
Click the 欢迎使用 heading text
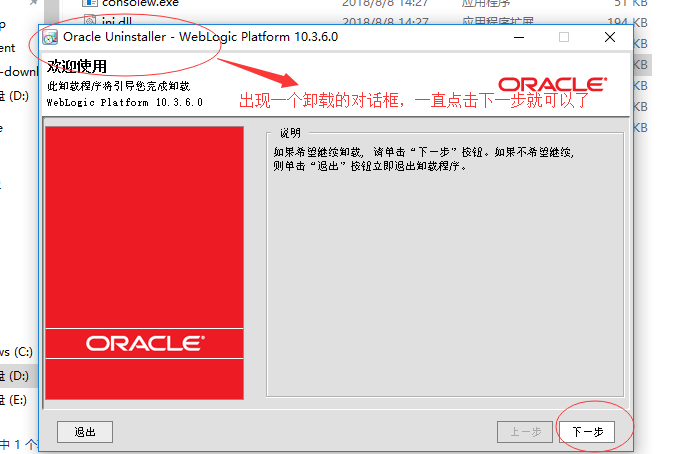(77, 66)
